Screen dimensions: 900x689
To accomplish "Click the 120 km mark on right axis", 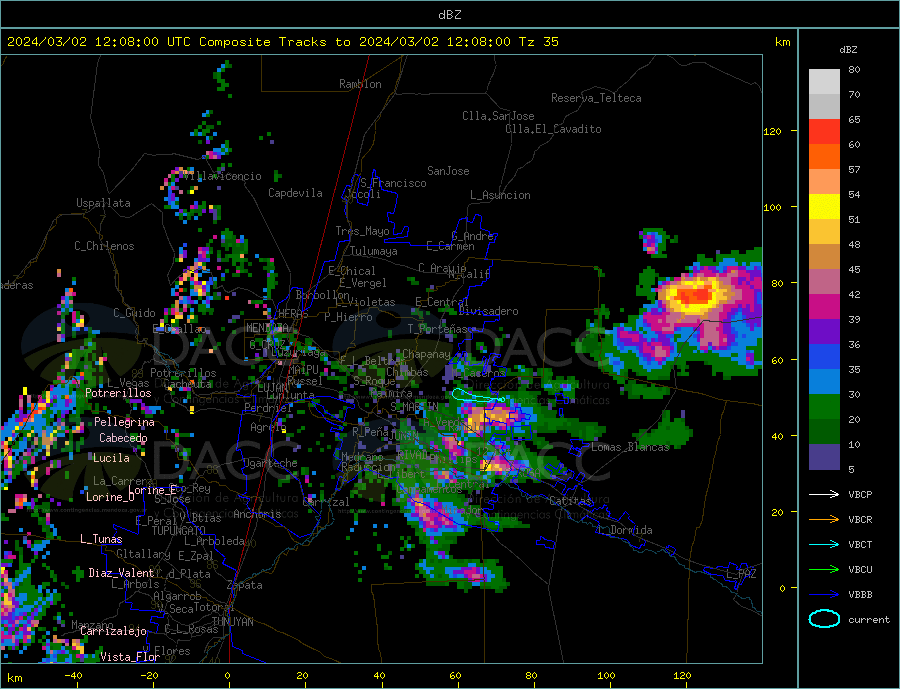I will tap(772, 131).
